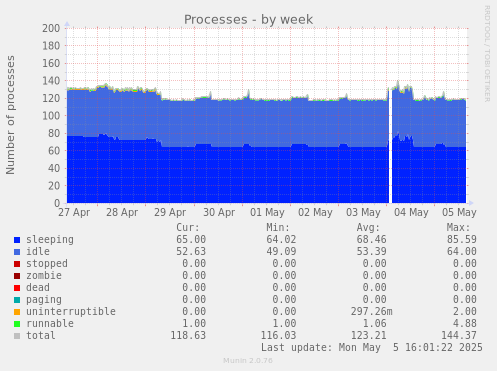Select the 'uninterruptible' legend label

pyautogui.click(x=71, y=312)
